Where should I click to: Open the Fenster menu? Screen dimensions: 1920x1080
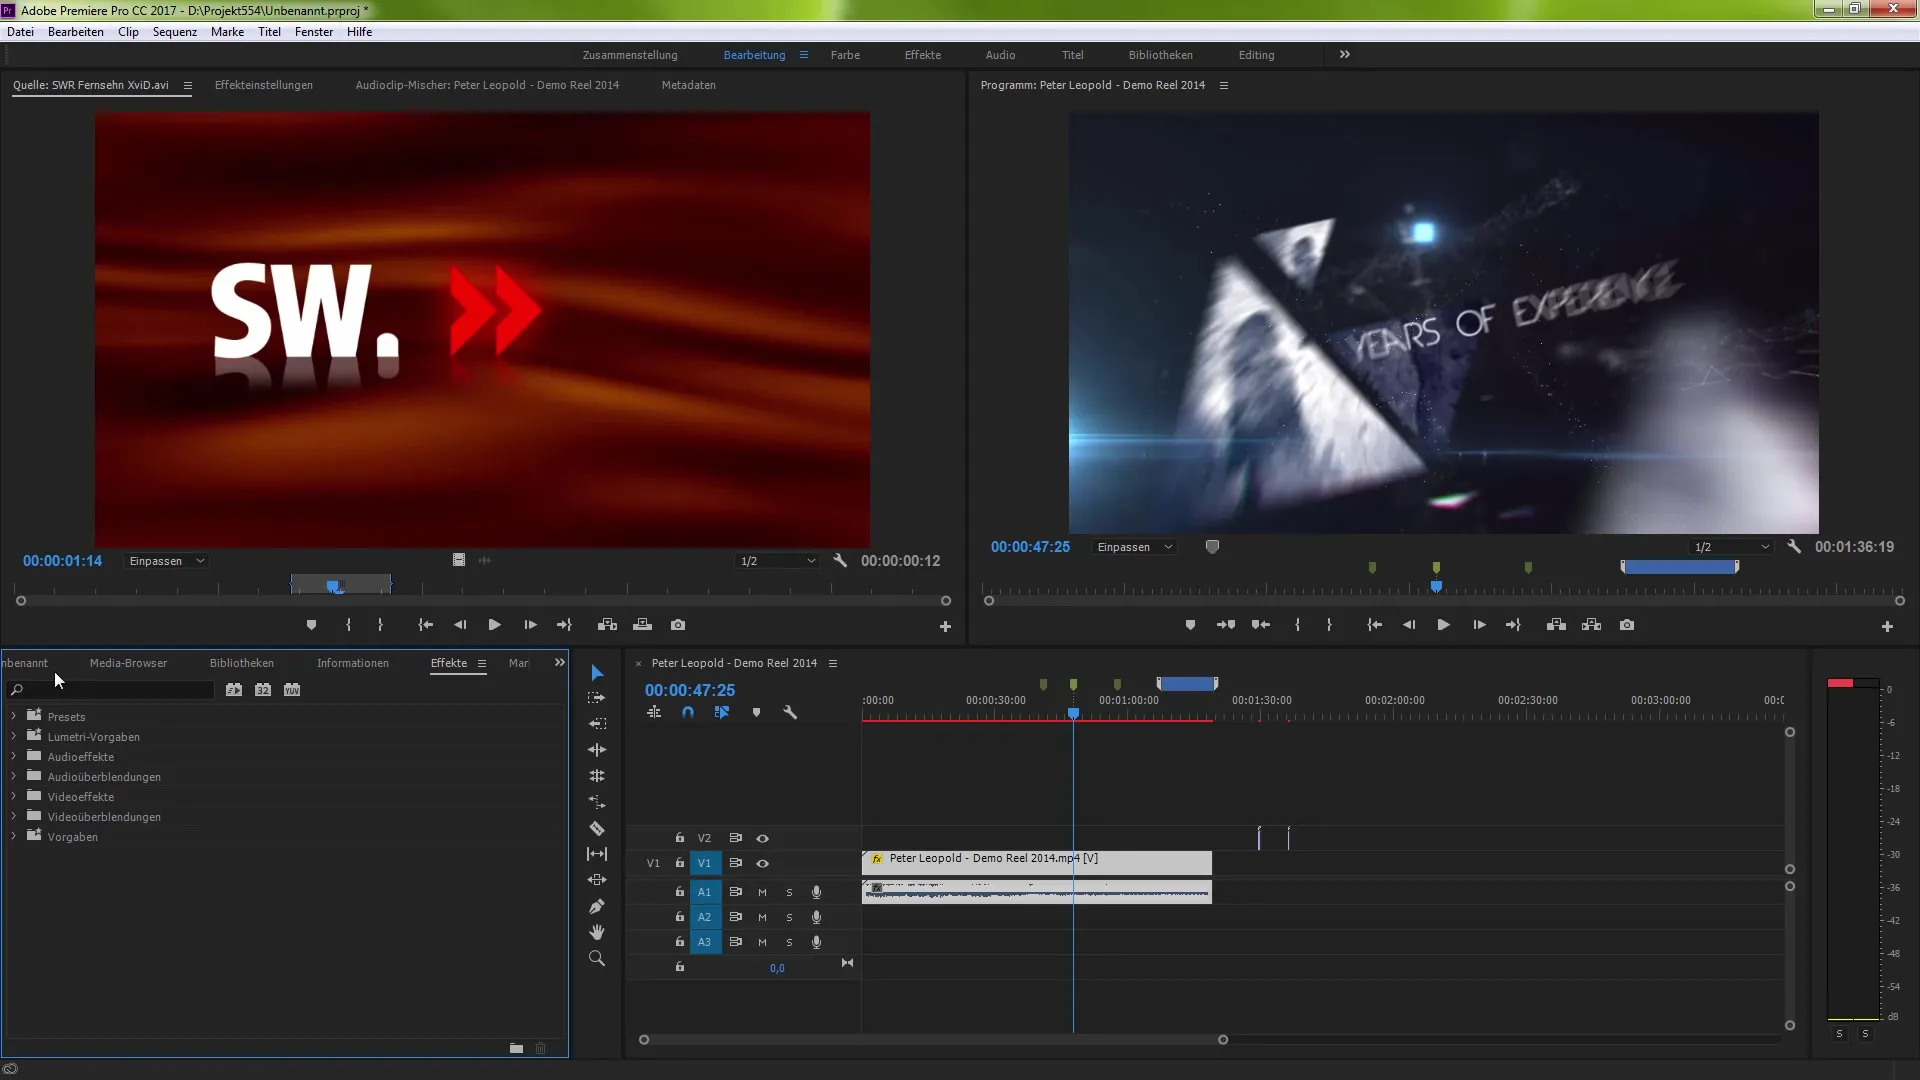314,31
